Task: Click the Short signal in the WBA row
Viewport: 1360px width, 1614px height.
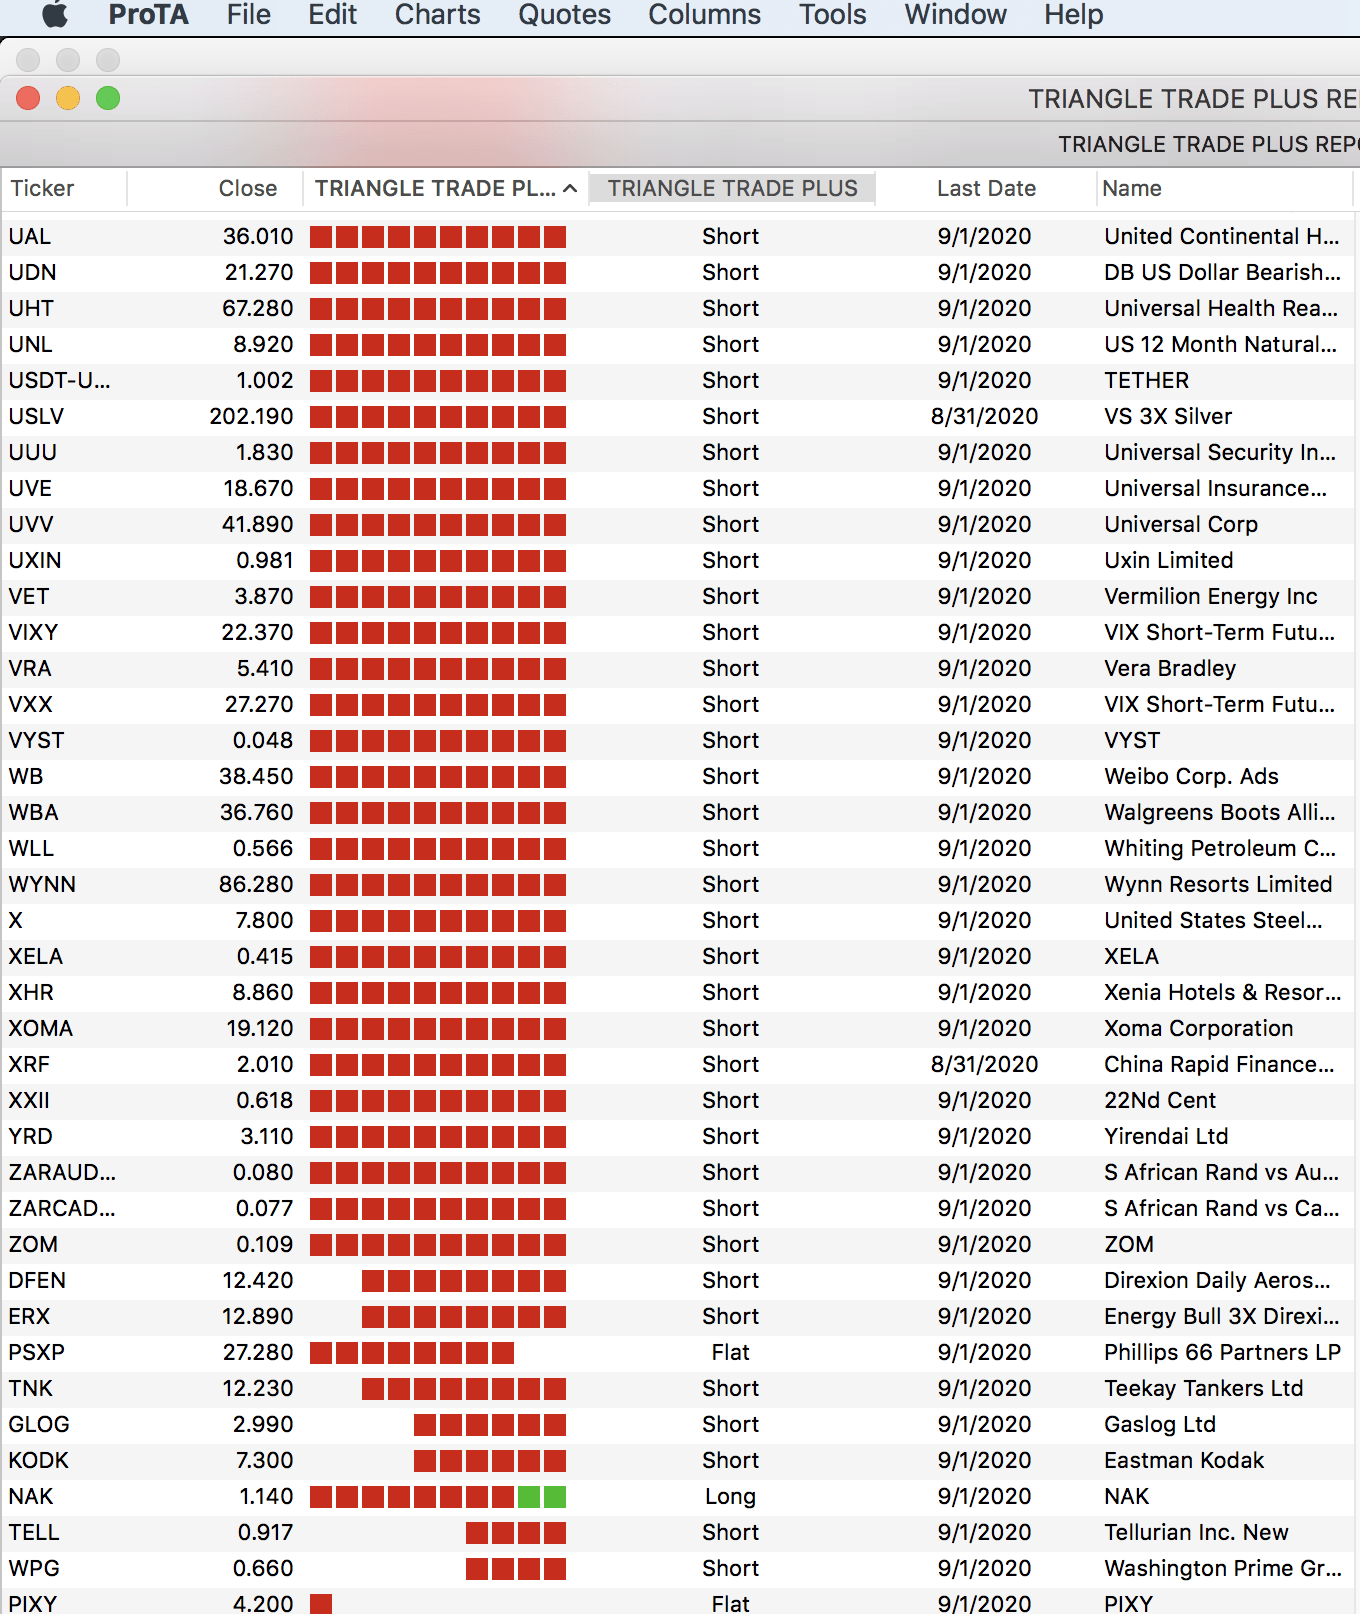Action: pyautogui.click(x=731, y=812)
